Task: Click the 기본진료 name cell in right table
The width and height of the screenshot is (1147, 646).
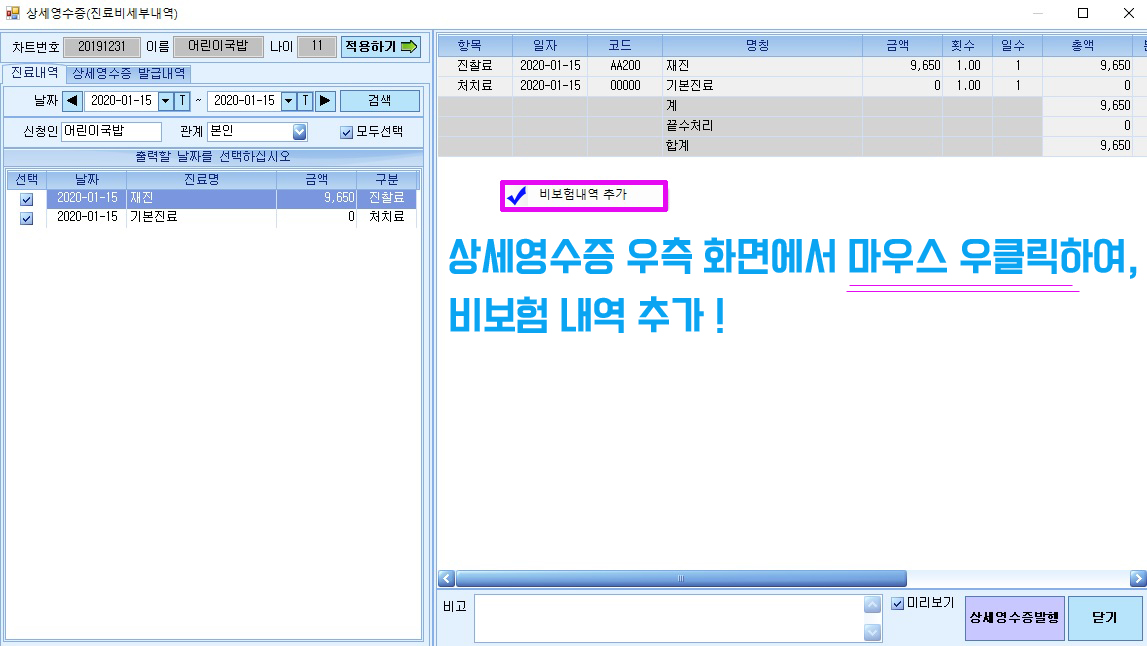Action: point(762,86)
